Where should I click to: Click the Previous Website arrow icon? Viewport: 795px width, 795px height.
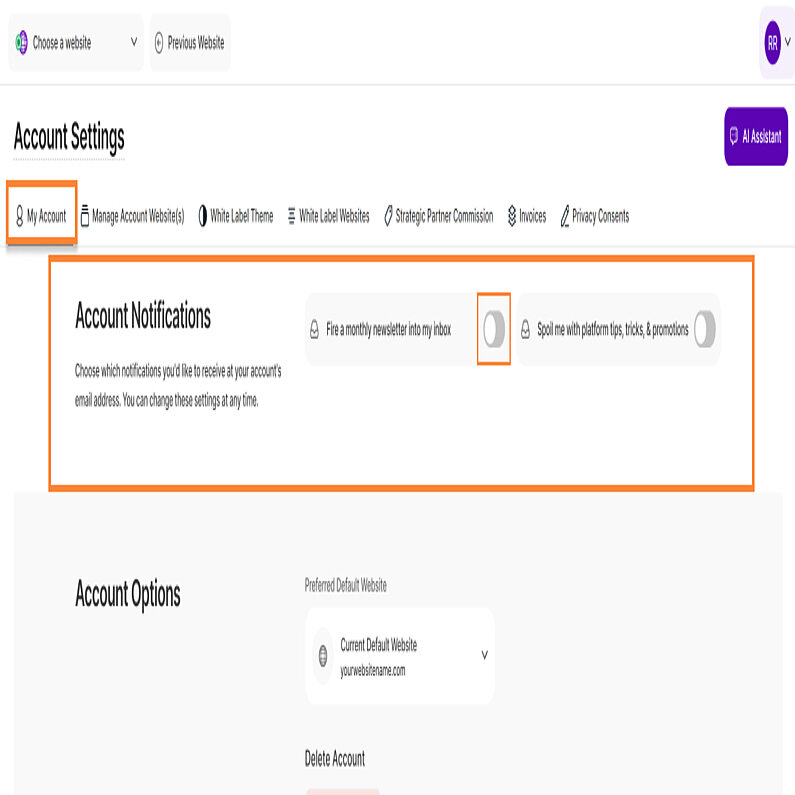pos(159,43)
